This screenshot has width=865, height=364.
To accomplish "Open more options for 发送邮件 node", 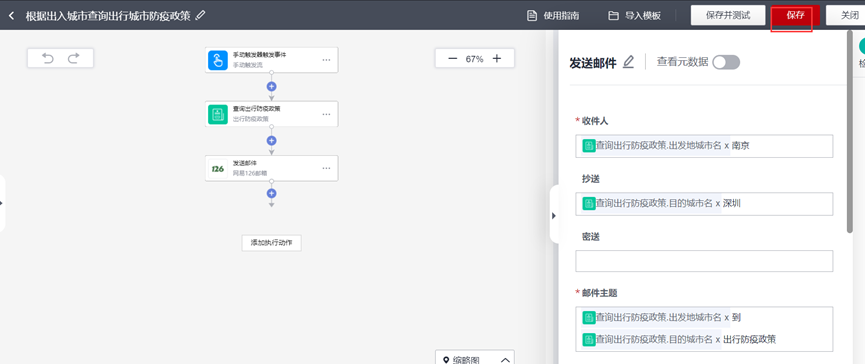I will pyautogui.click(x=327, y=168).
